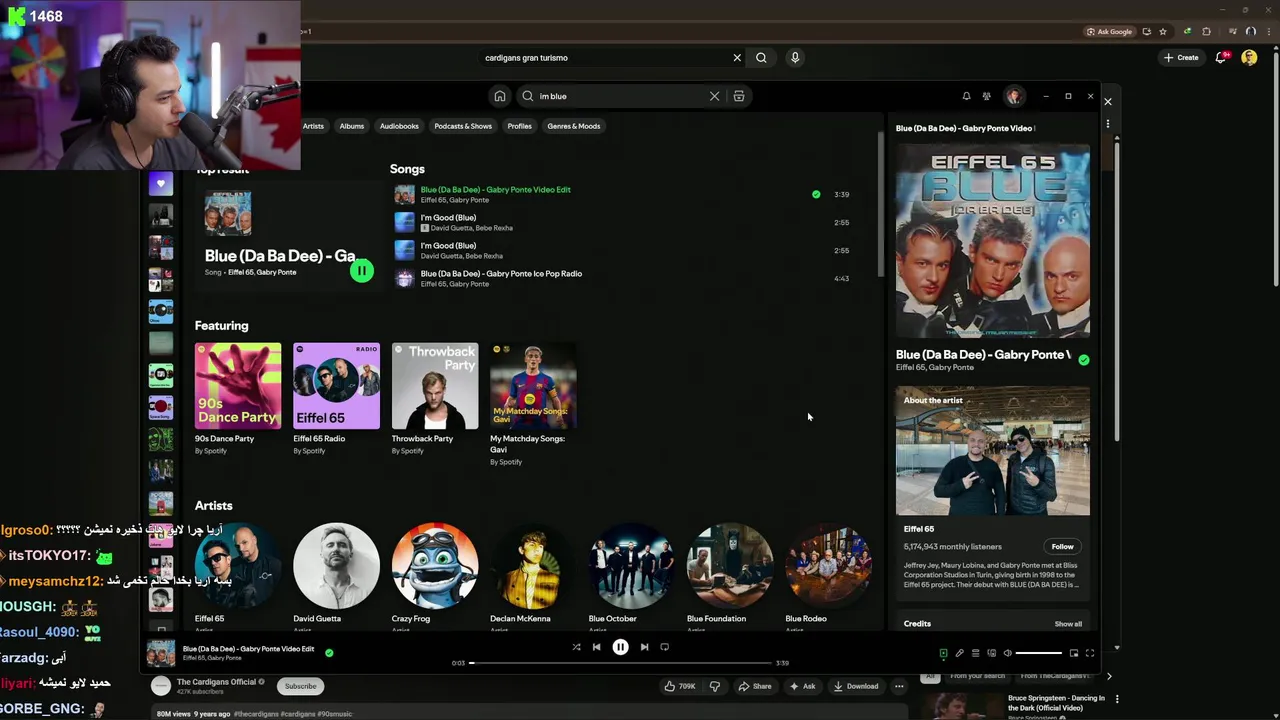Image resolution: width=1280 pixels, height=720 pixels.
Task: Start YouTube voice search microphone
Action: click(x=795, y=58)
